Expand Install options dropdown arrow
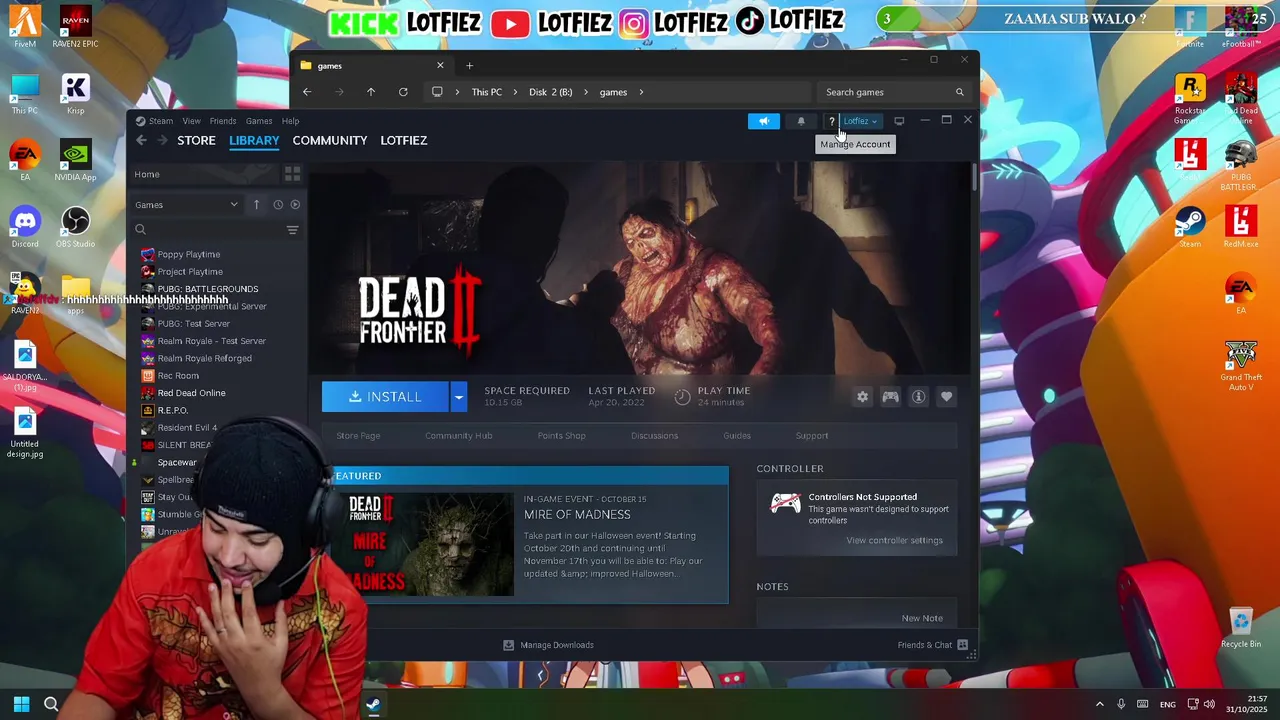1280x720 pixels. pos(458,397)
